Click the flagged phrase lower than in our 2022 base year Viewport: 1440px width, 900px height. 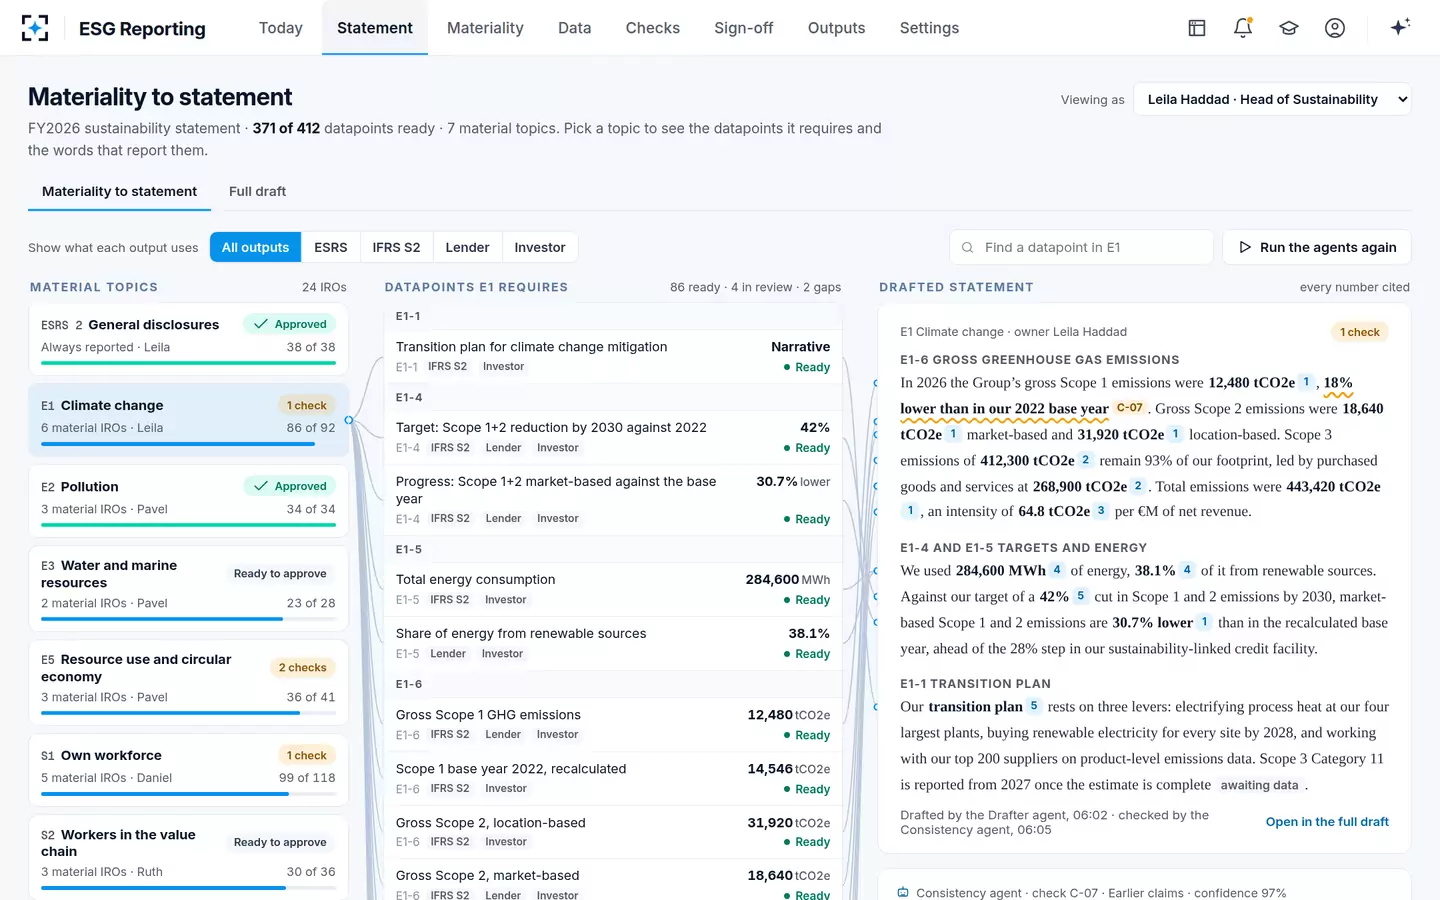pos(1004,408)
